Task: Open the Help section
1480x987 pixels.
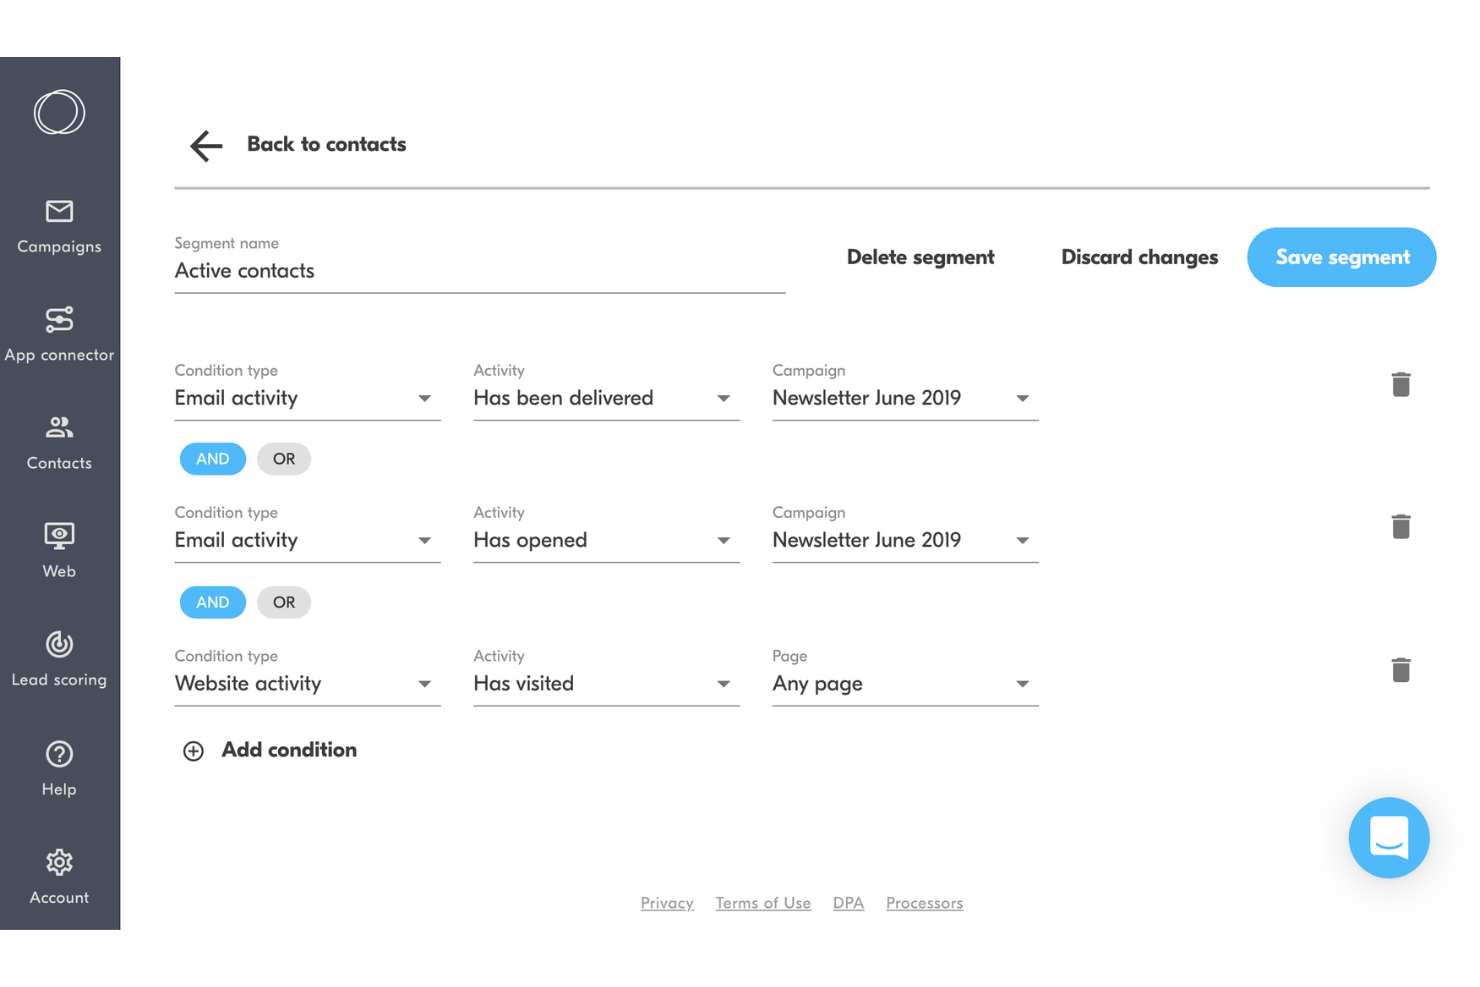Action: (59, 768)
